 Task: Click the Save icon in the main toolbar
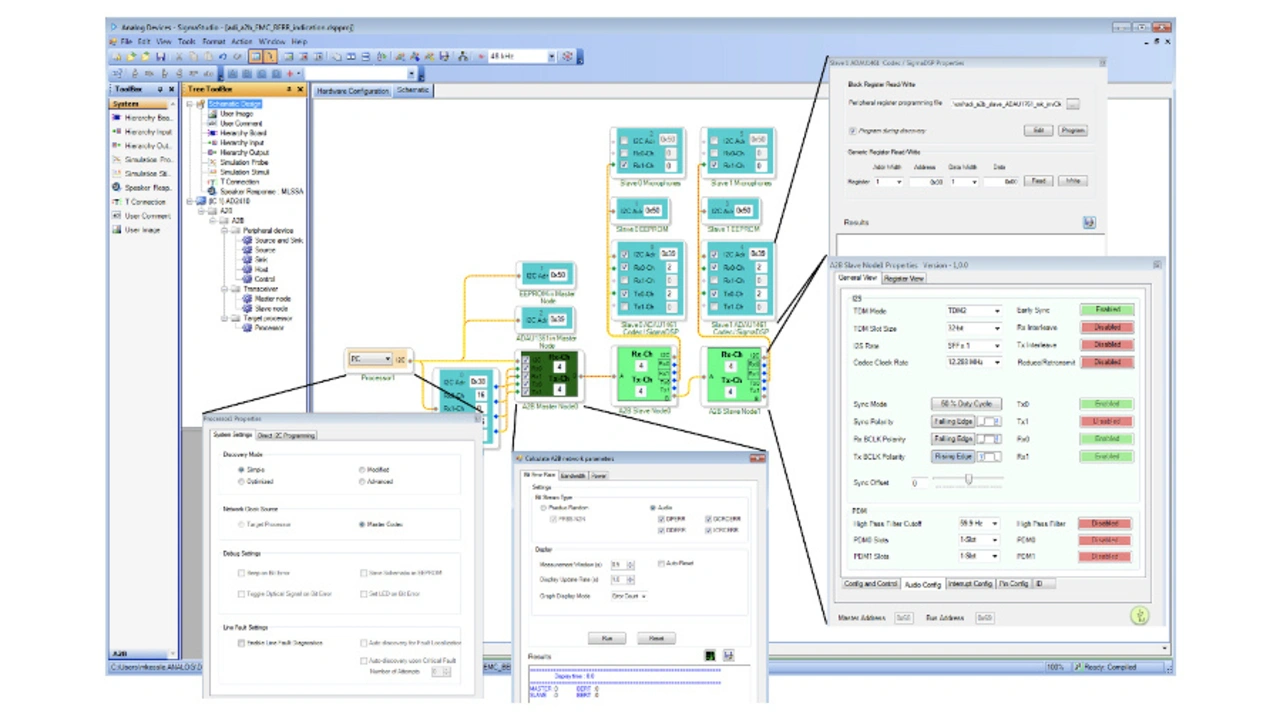[x=160, y=57]
